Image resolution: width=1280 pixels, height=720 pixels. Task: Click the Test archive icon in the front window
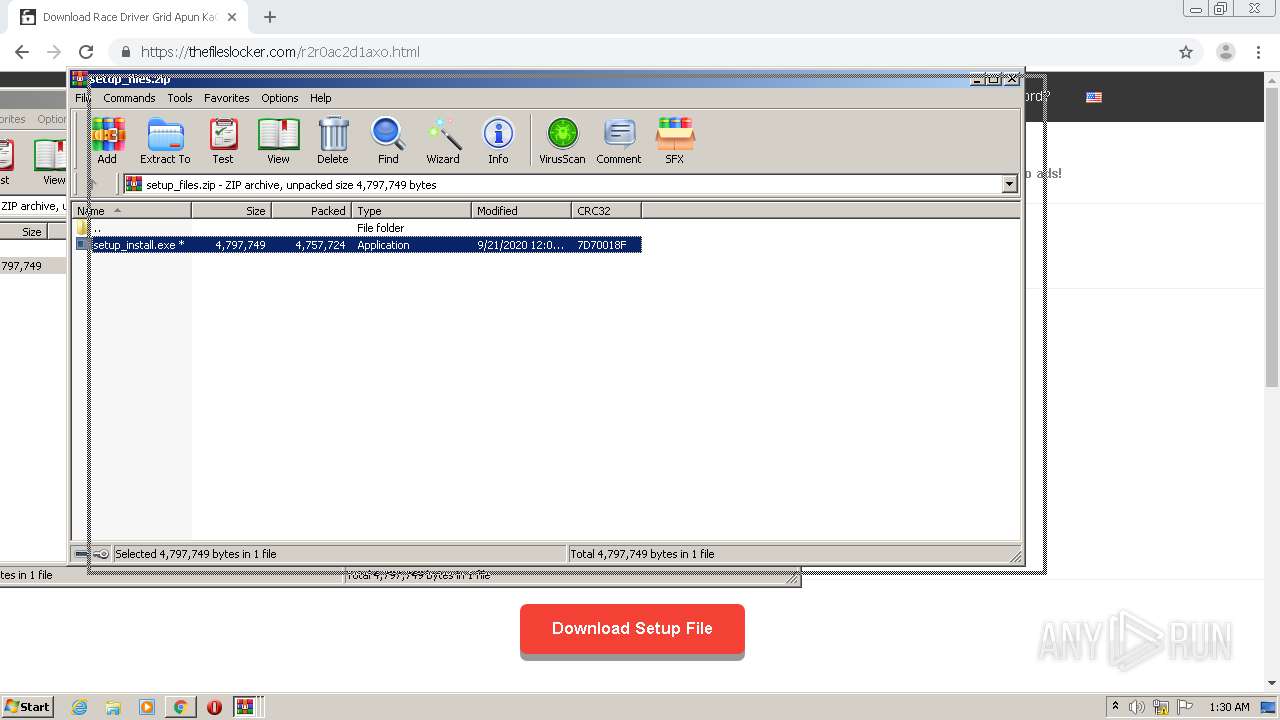tap(223, 140)
